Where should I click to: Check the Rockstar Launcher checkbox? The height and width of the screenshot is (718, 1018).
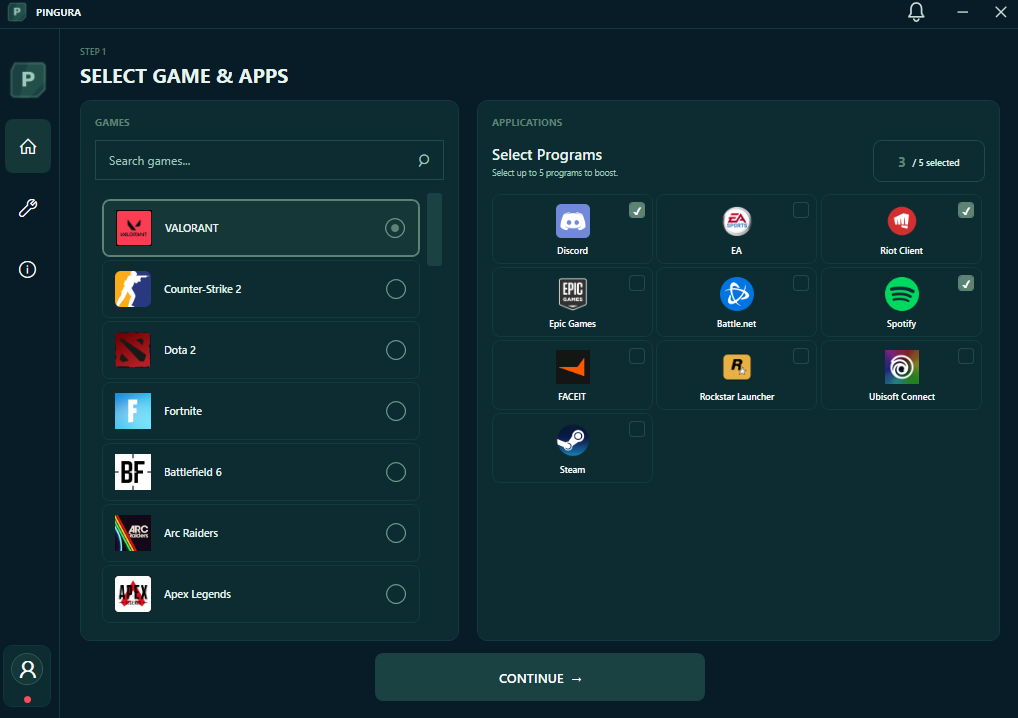(801, 356)
